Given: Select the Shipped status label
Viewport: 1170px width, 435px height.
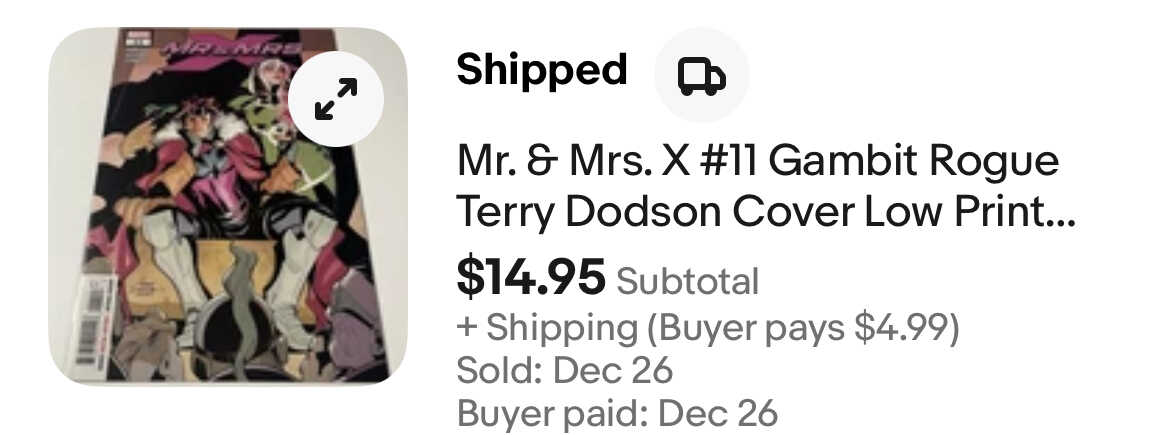Looking at the screenshot, I should (542, 70).
